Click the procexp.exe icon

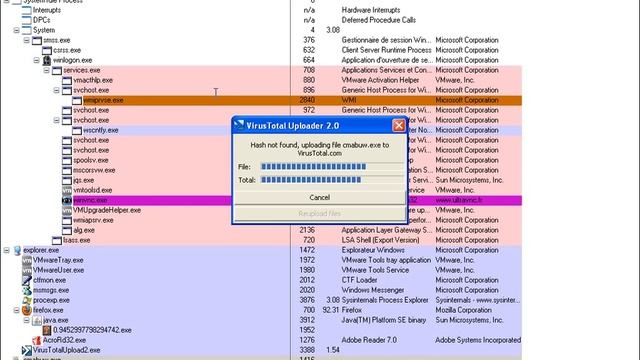[27, 300]
